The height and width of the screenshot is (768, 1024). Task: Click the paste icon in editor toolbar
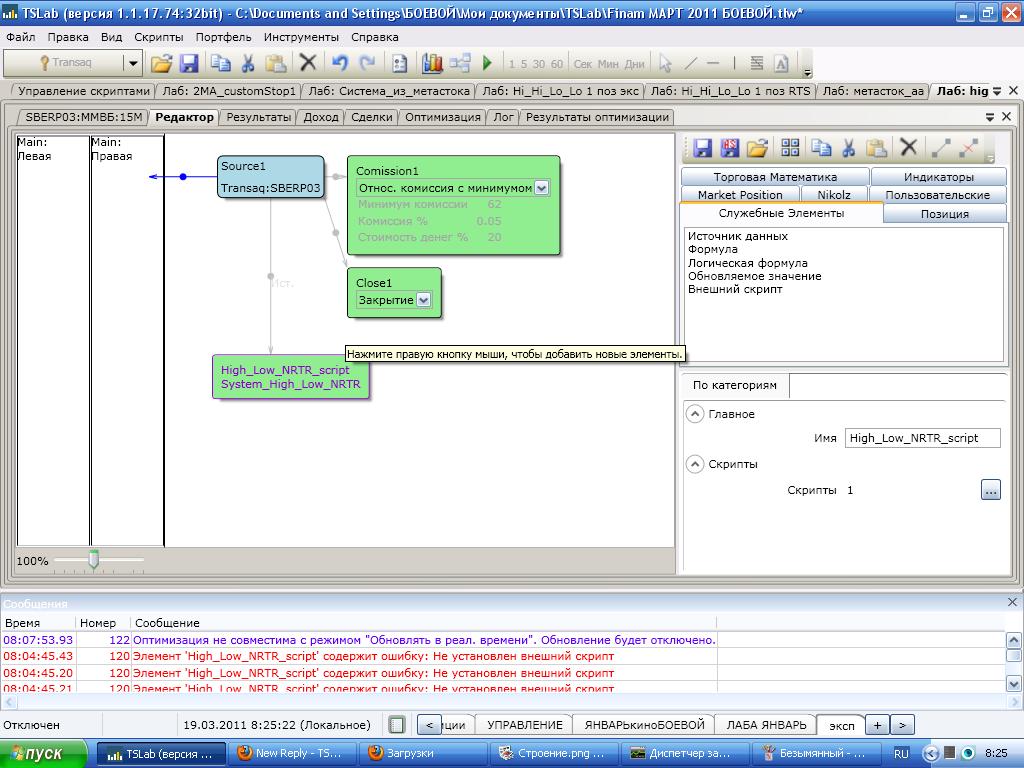point(877,148)
